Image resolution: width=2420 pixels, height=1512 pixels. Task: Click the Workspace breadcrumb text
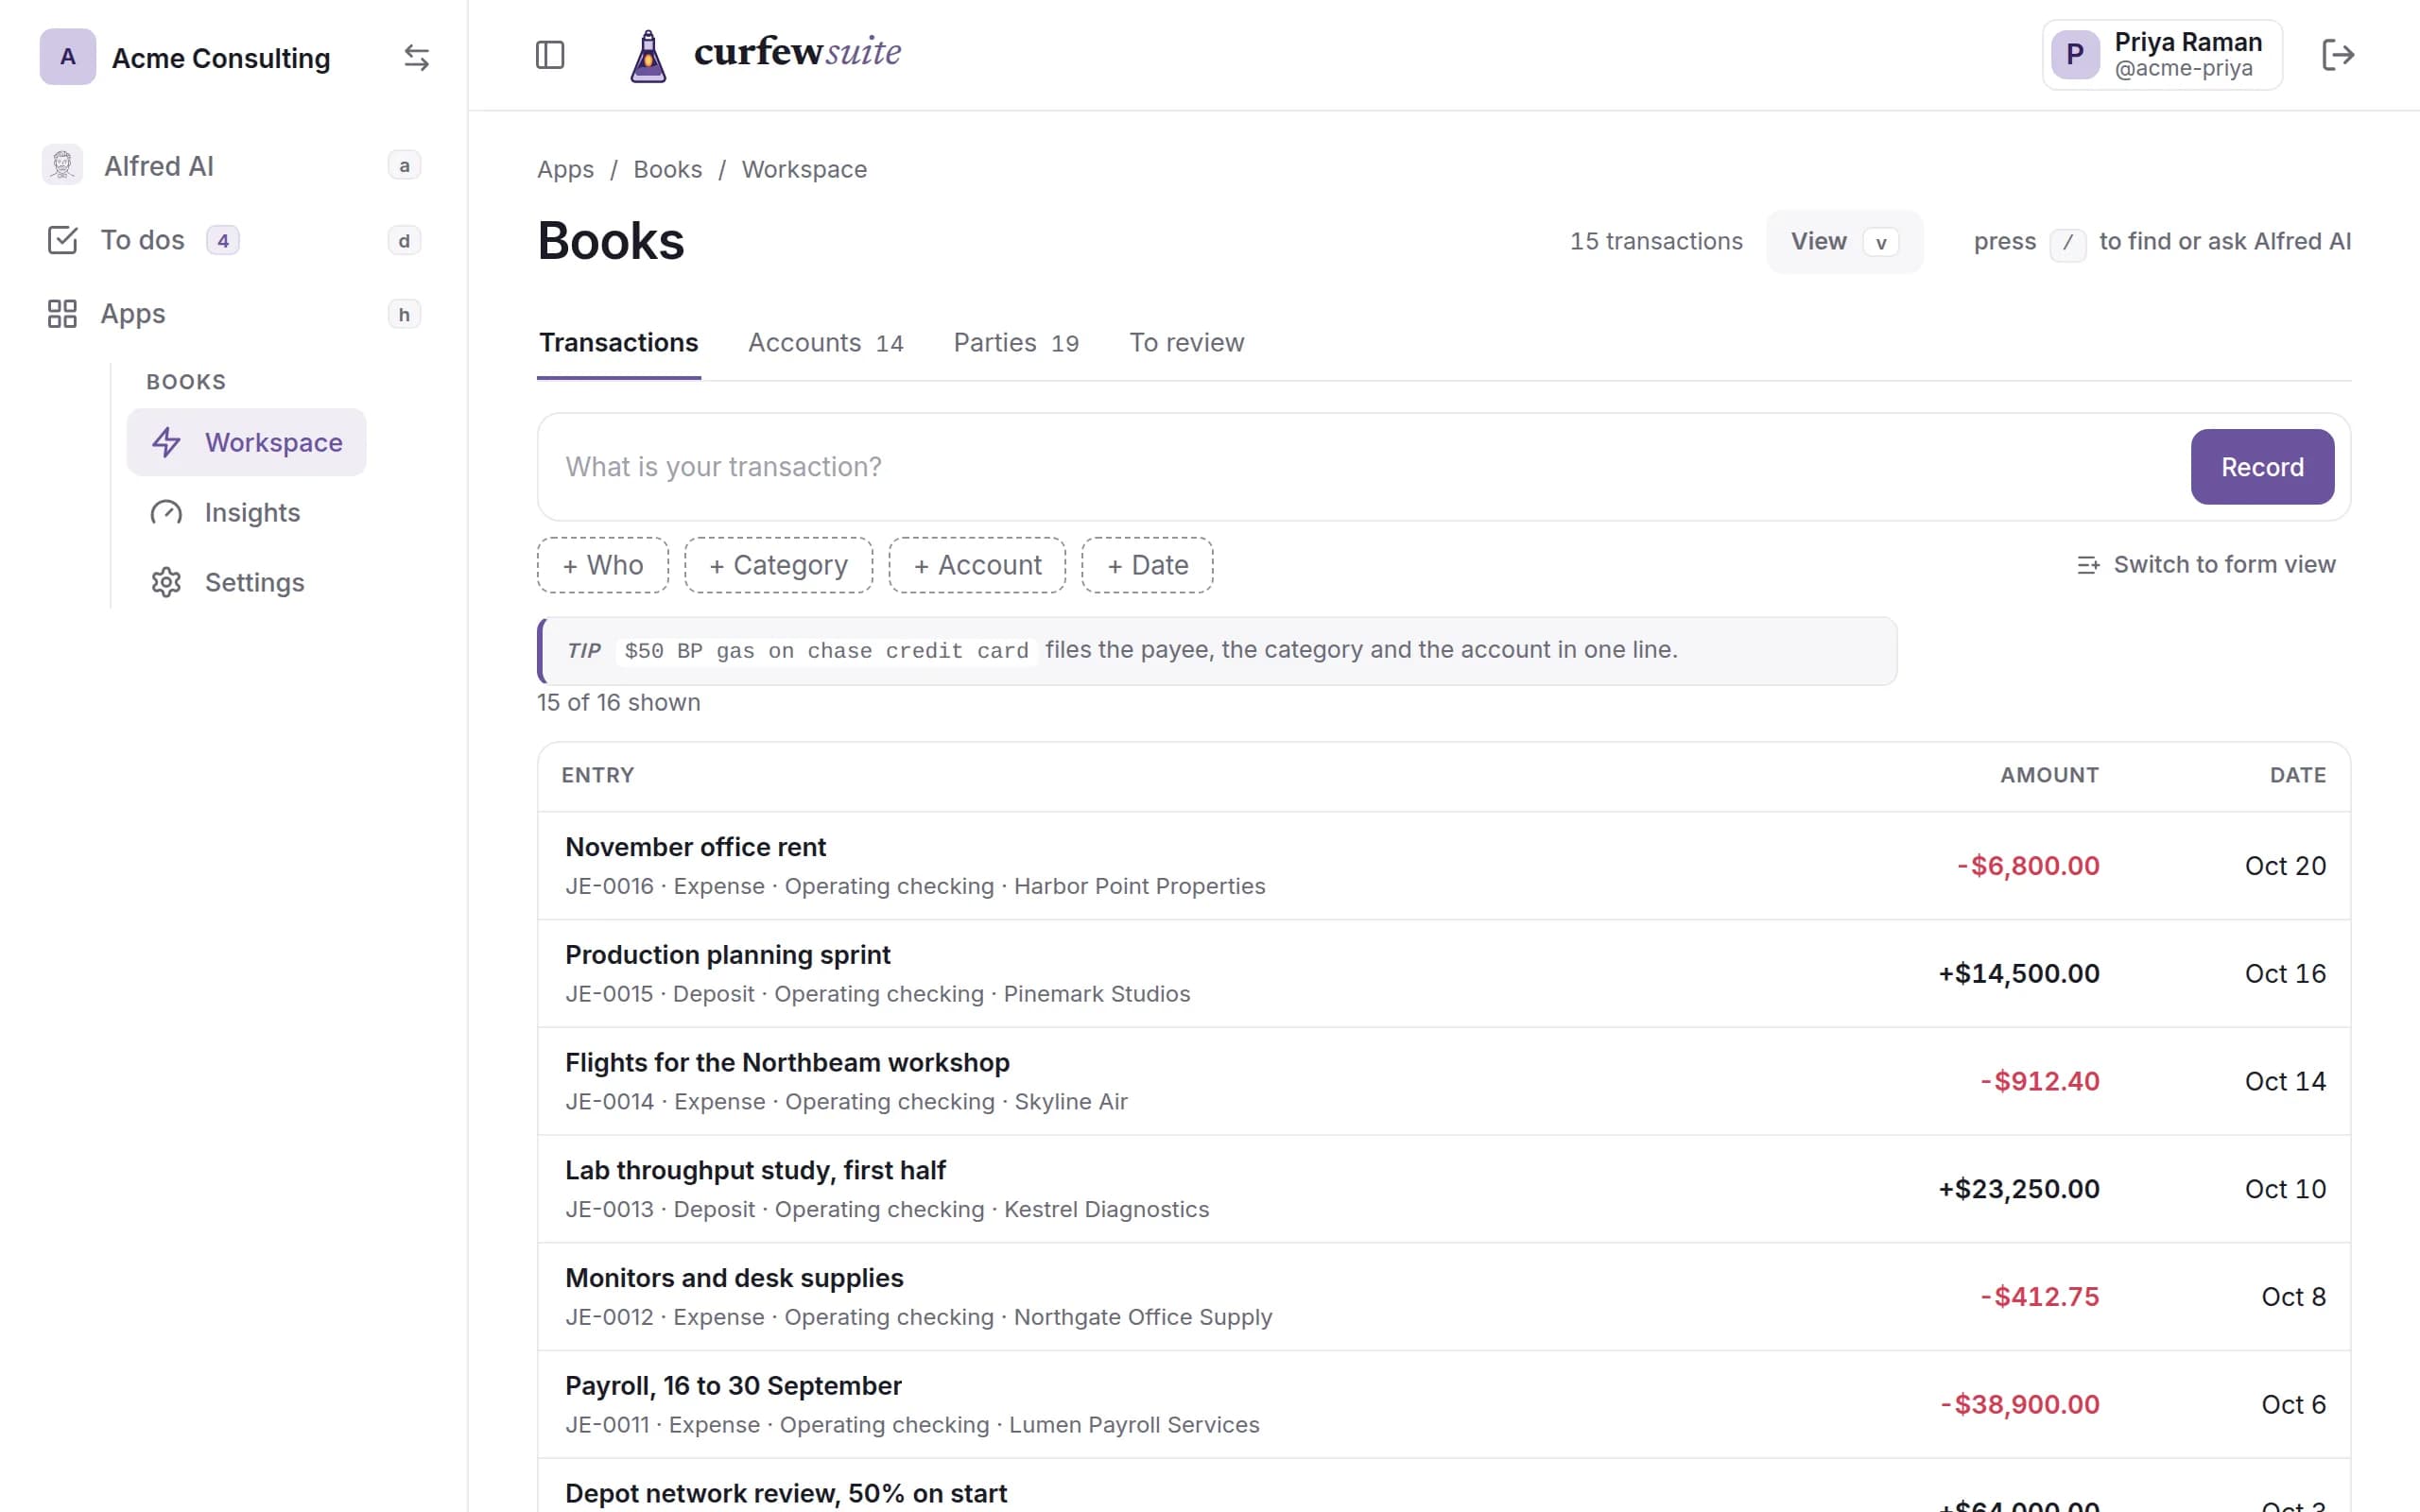coord(804,170)
